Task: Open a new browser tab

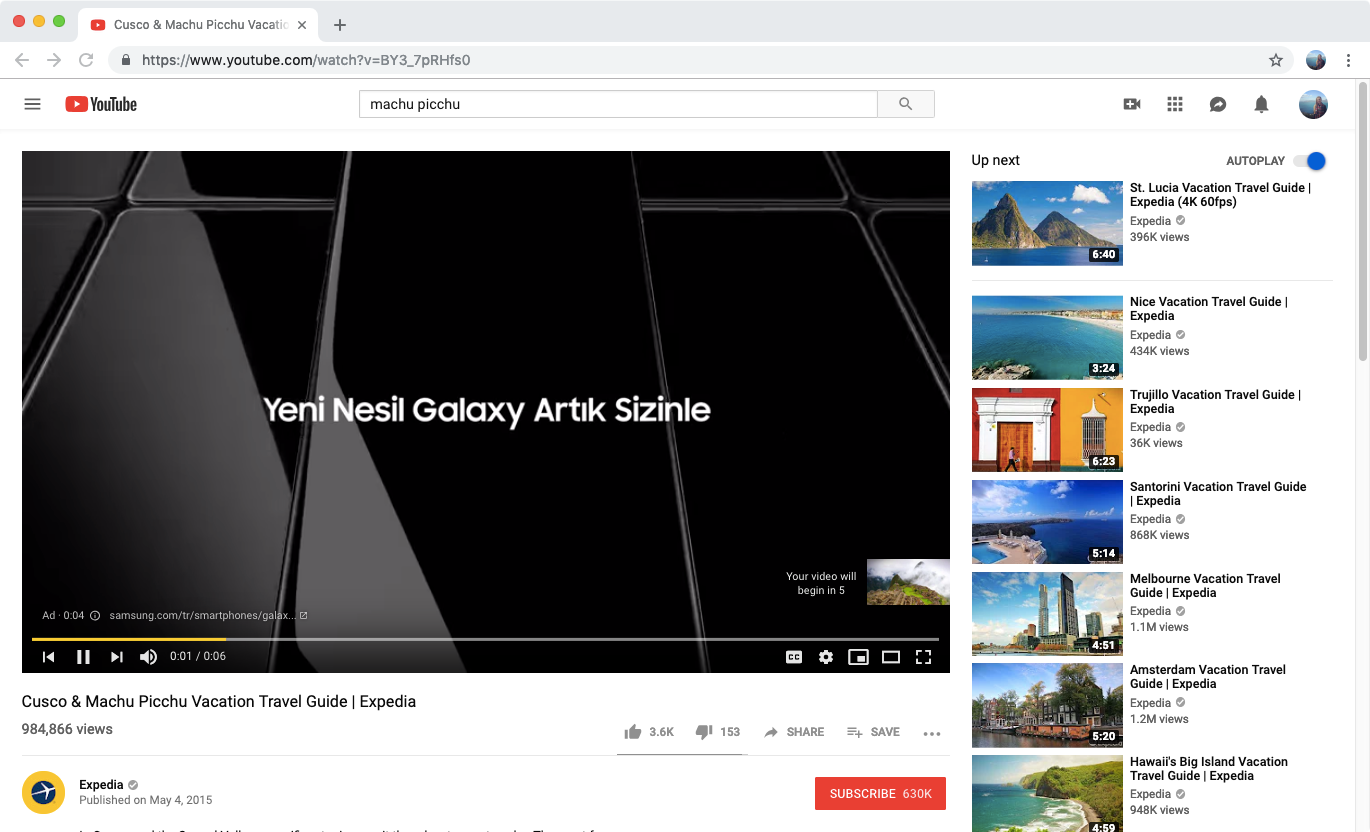Action: click(x=340, y=25)
